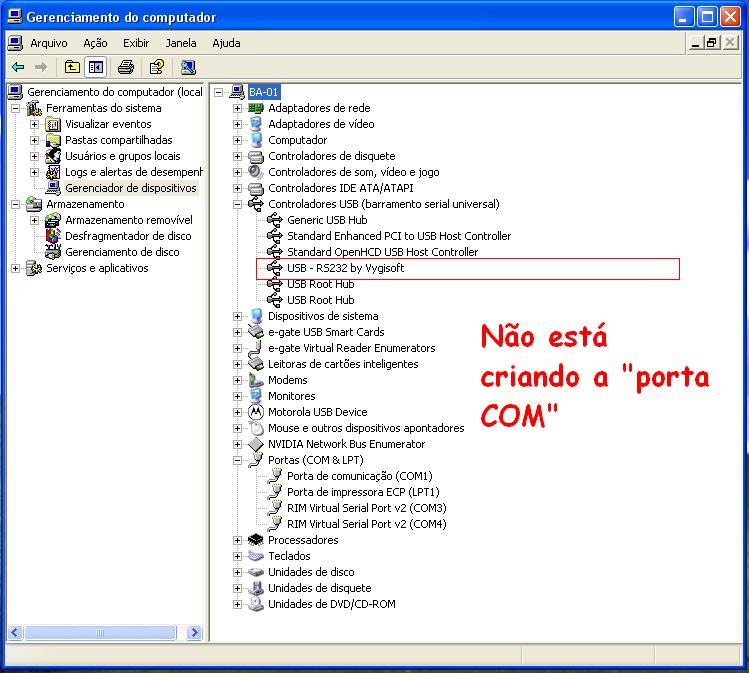Click the Desfragmentador de disco icon
The image size is (749, 673).
click(x=53, y=236)
